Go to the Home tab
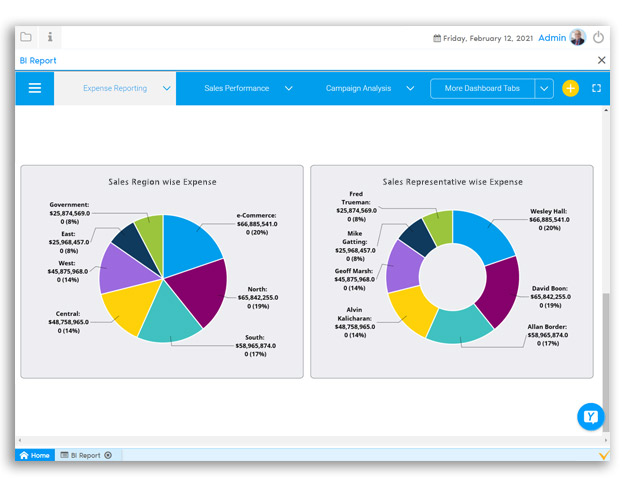This screenshot has height=486, width=624. [x=34, y=455]
